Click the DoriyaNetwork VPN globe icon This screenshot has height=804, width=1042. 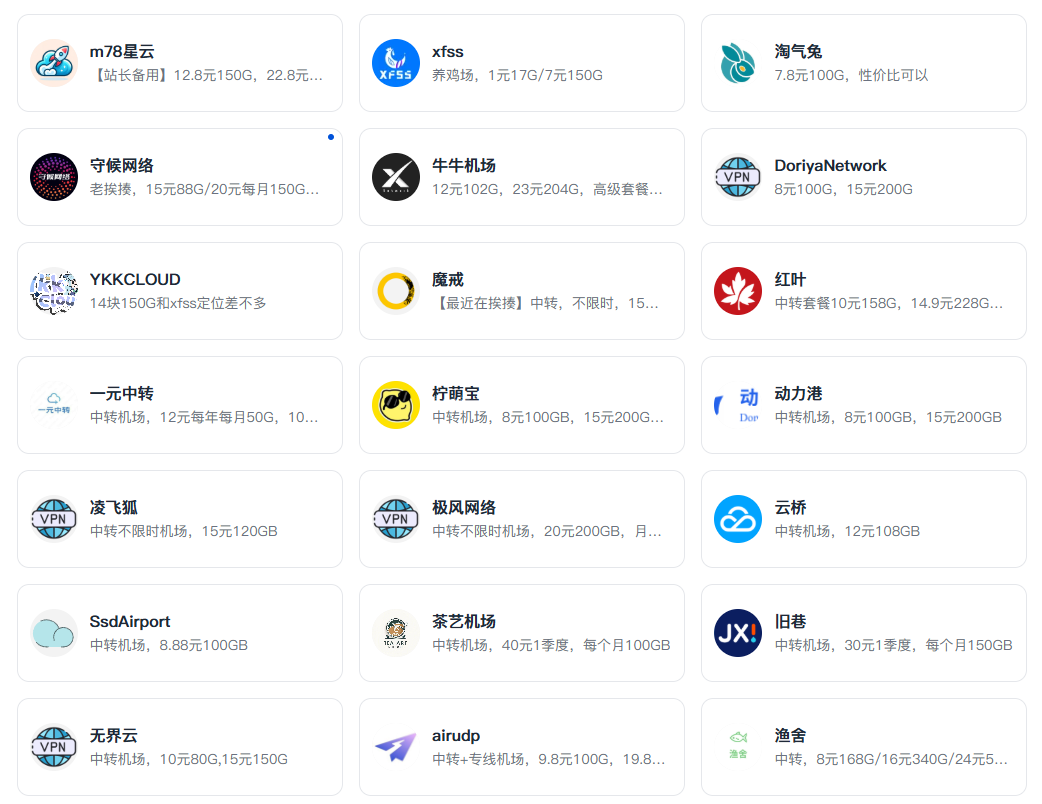(738, 177)
